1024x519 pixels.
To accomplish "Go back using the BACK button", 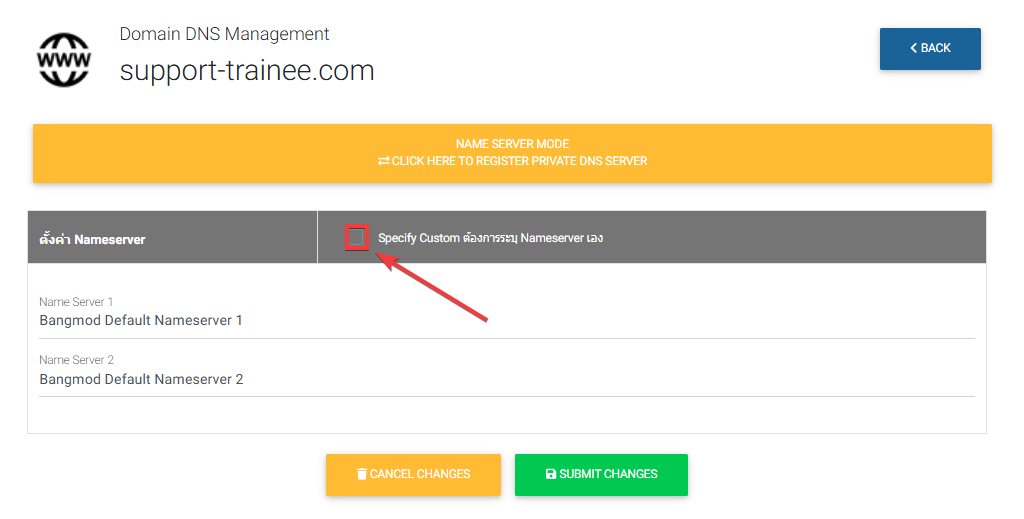I will (x=930, y=49).
